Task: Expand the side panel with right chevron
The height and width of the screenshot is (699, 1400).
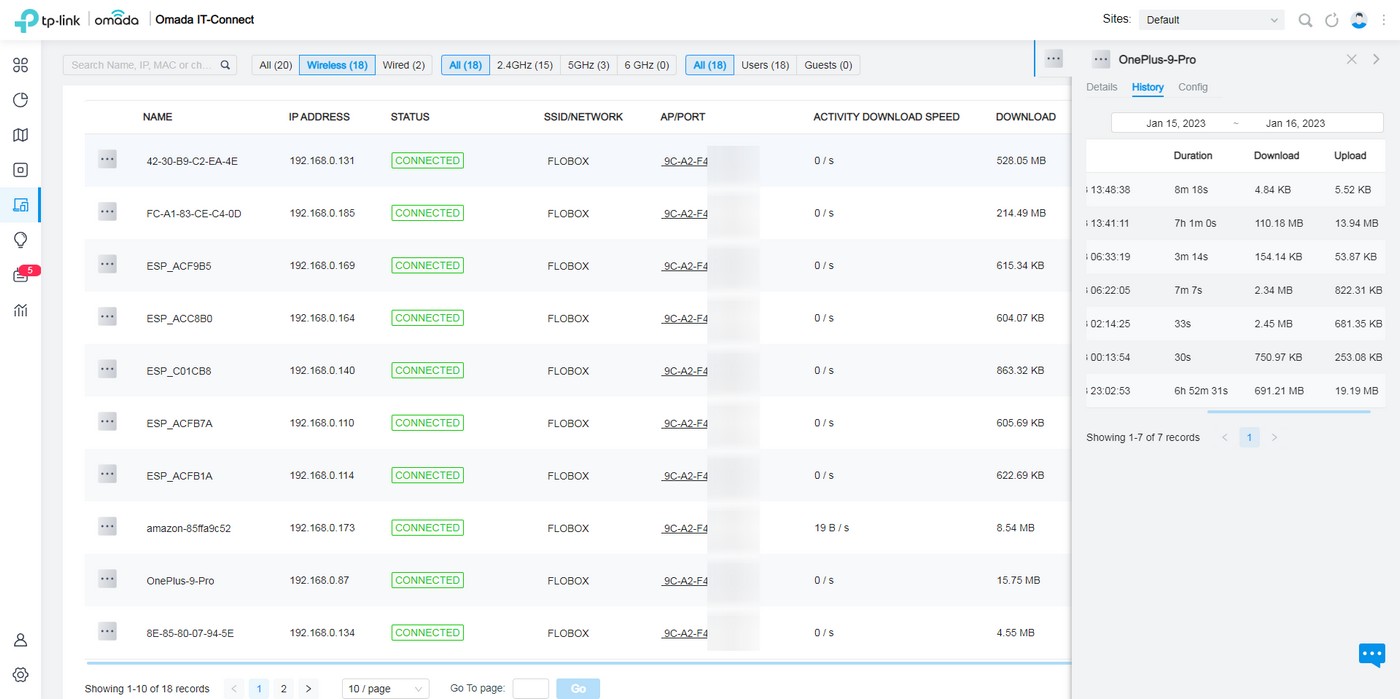Action: pos(1376,59)
